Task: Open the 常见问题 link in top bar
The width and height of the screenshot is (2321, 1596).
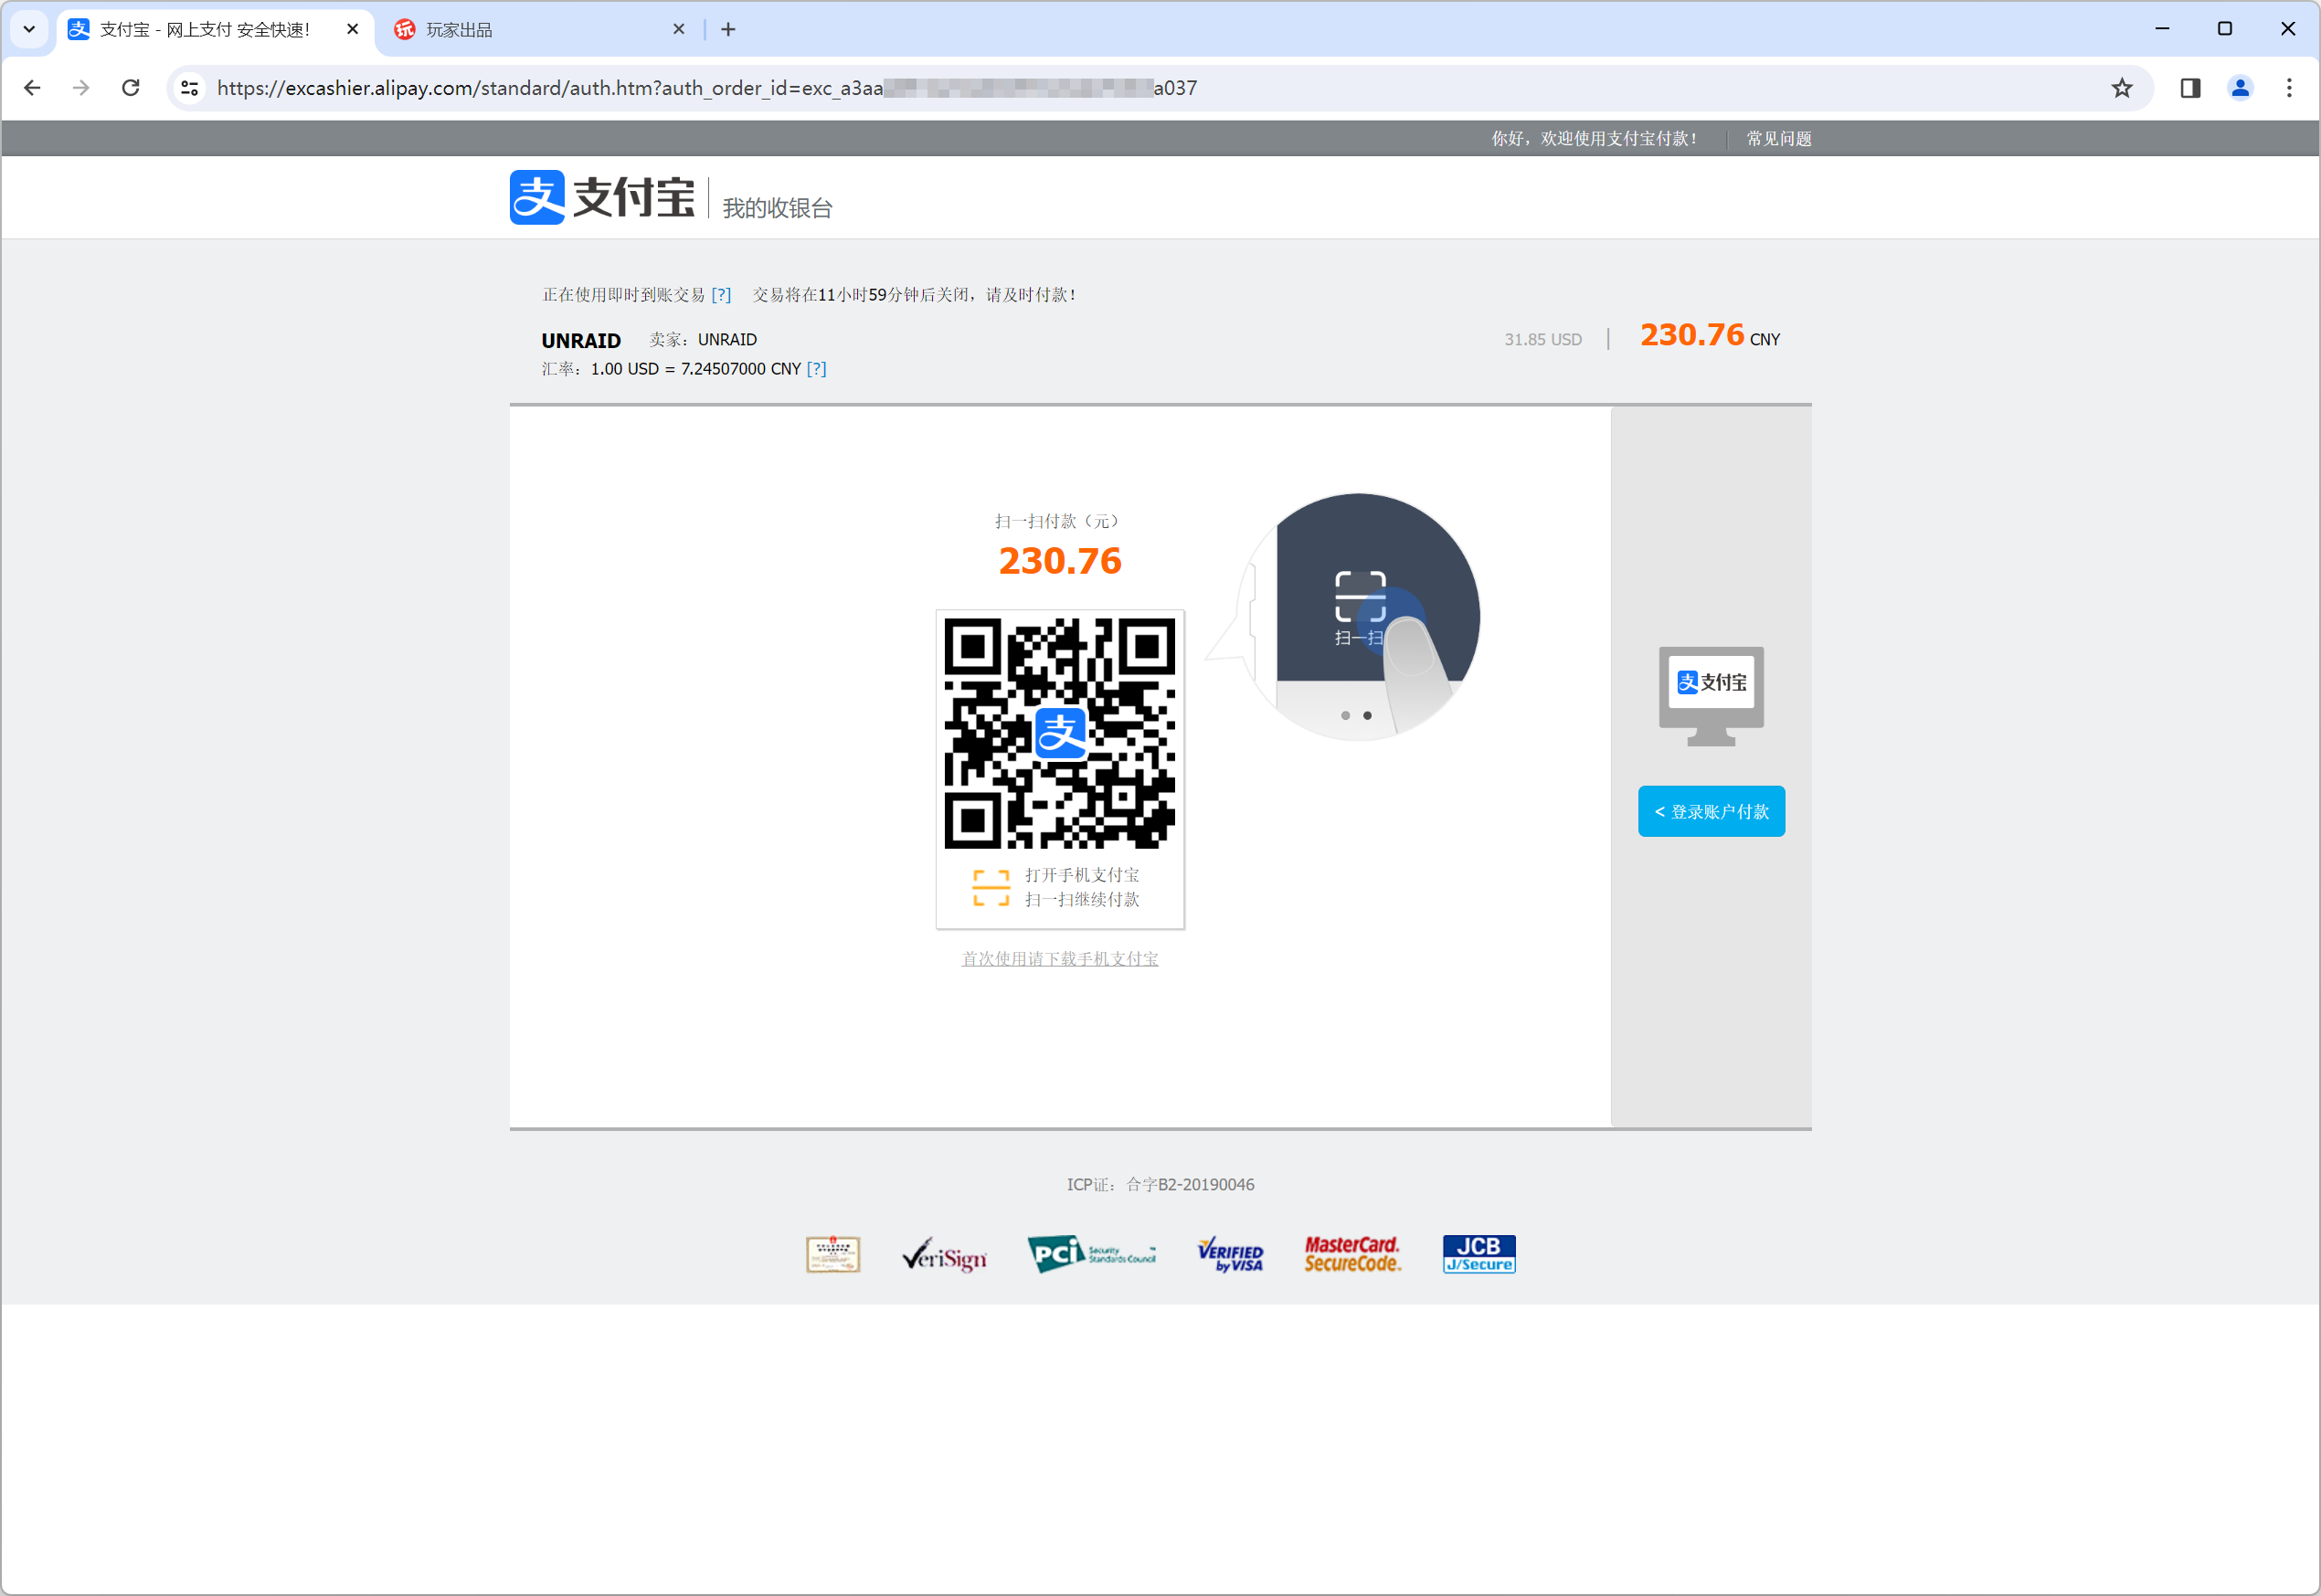Action: [1778, 139]
